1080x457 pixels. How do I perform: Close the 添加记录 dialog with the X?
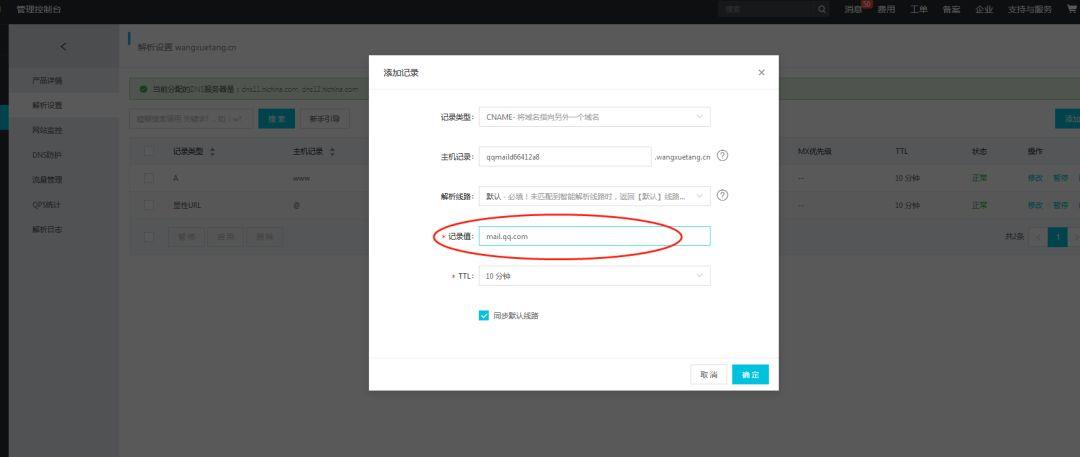click(761, 72)
